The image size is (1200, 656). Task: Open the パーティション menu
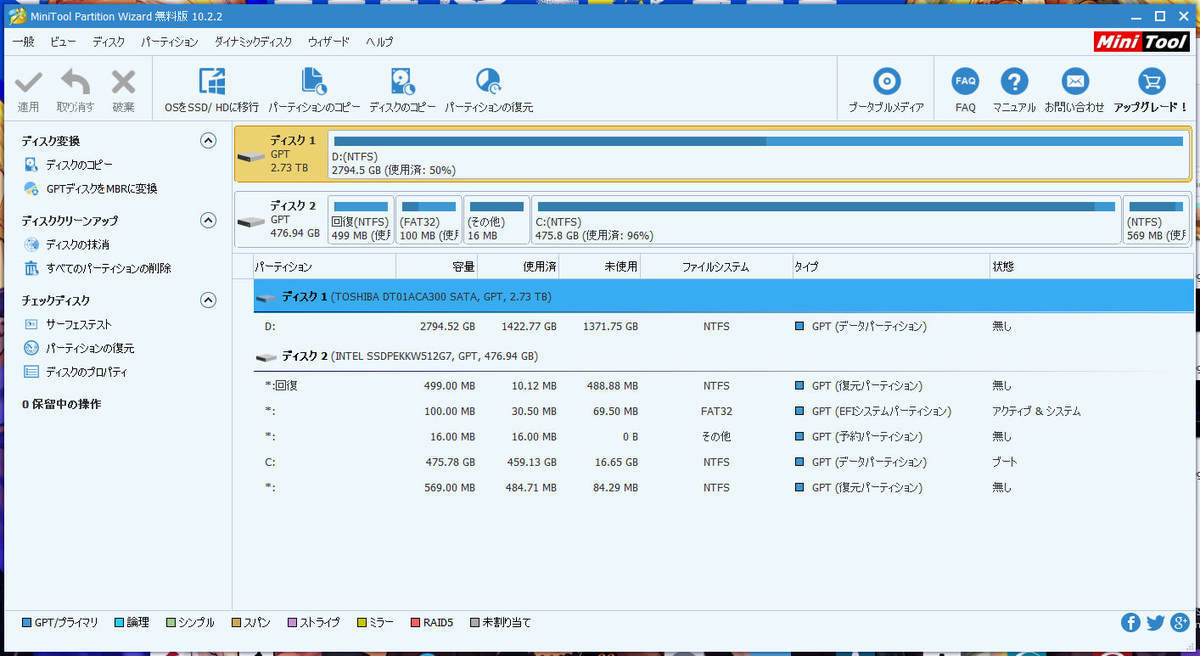(170, 42)
